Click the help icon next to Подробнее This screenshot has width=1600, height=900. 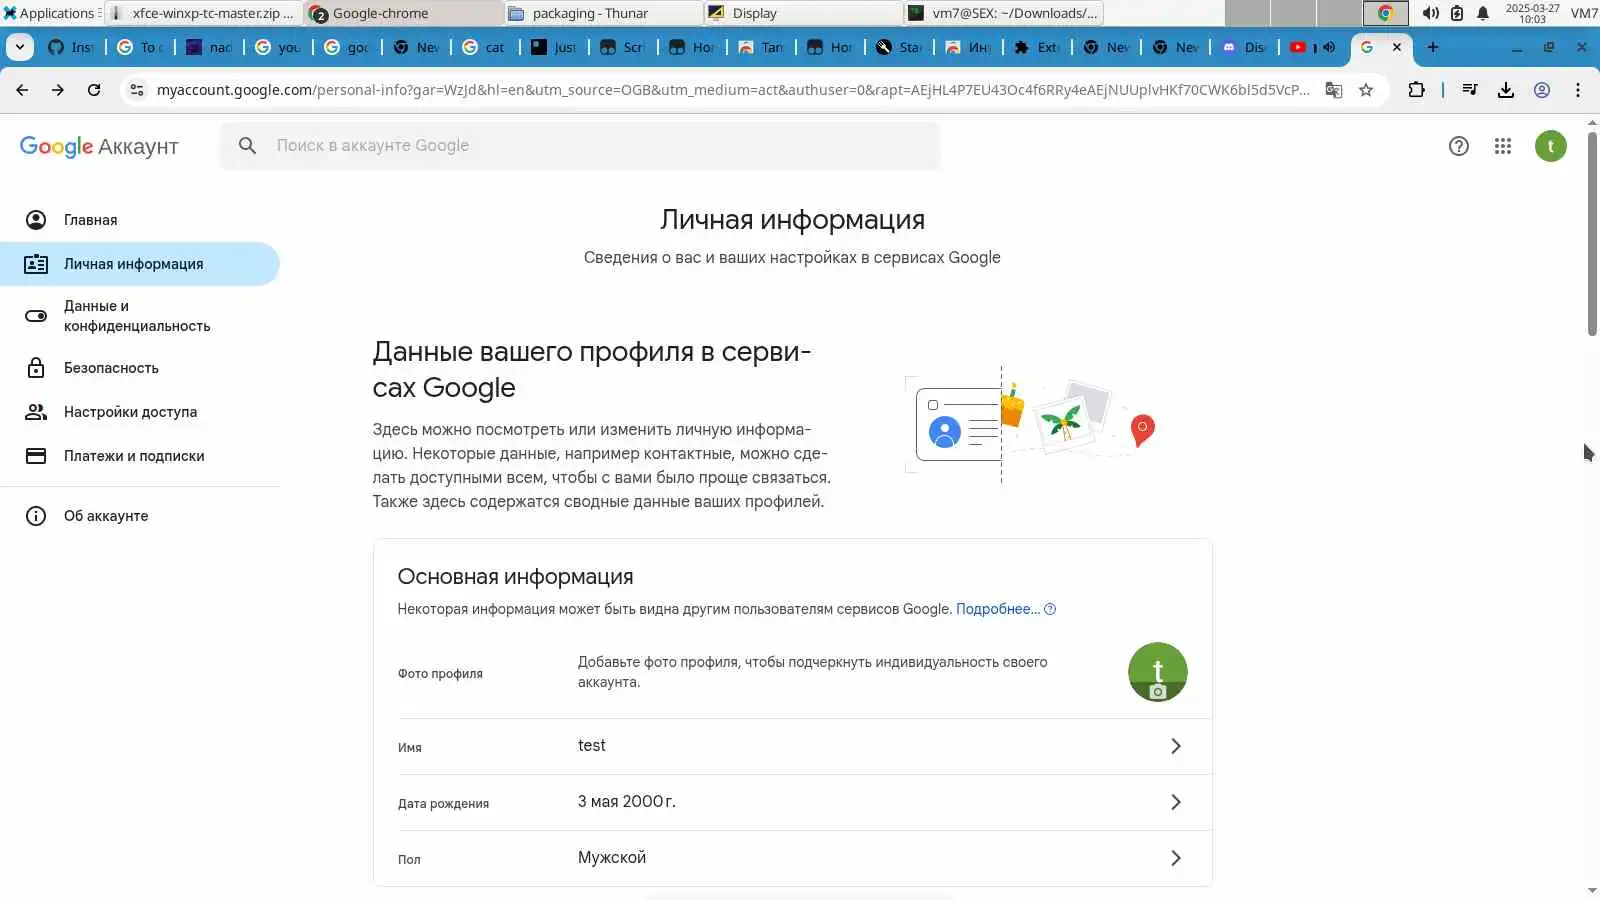[x=1050, y=609]
